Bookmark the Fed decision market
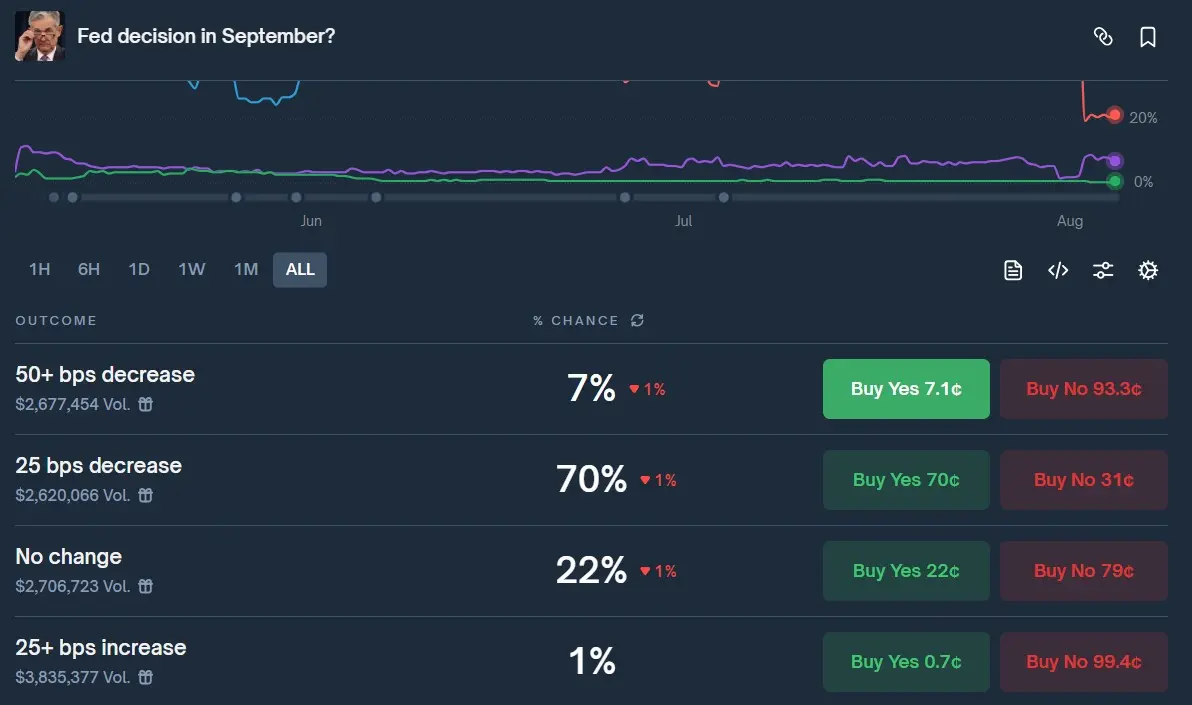This screenshot has width=1192, height=705. coord(1148,37)
